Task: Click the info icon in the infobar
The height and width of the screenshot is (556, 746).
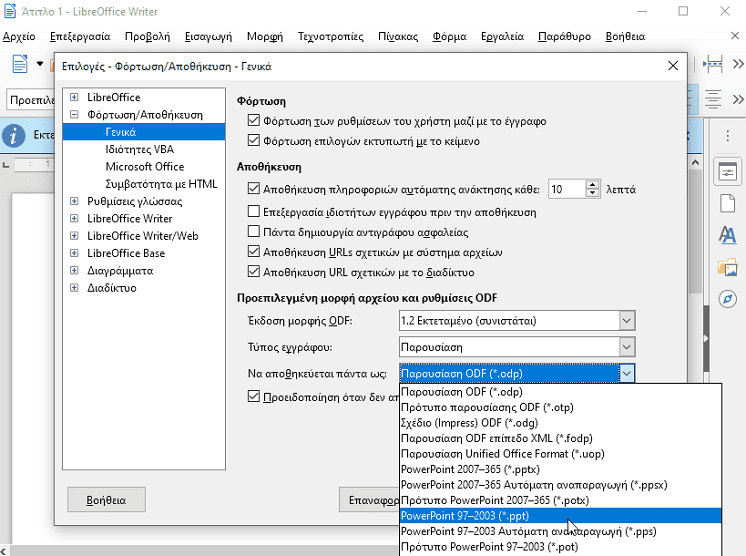Action: tap(13, 136)
